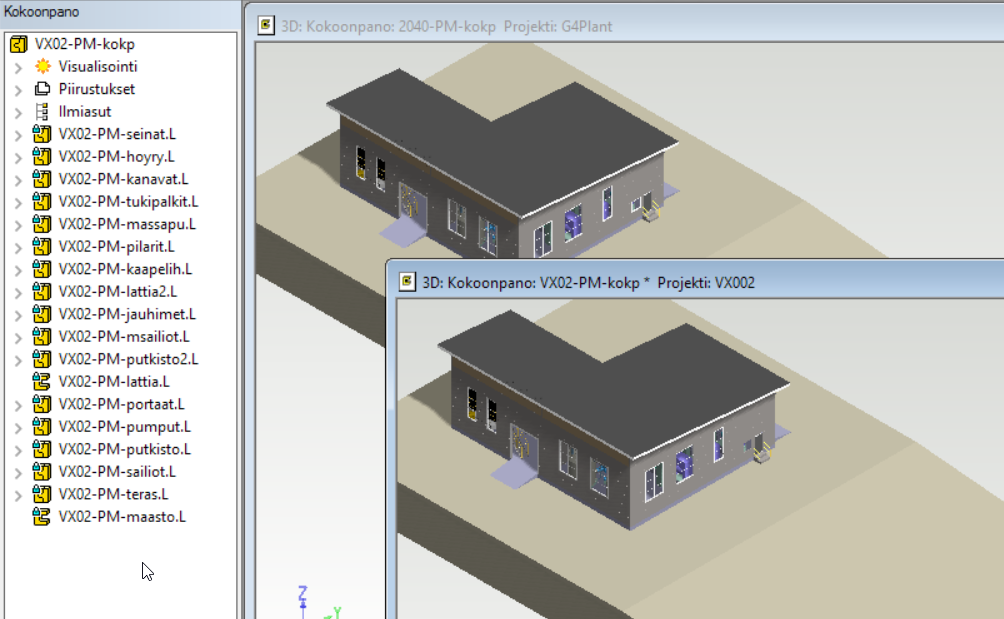Expand the VX02-PM-kanavat.L subassembly
Image resolution: width=1004 pixels, height=619 pixels.
pyautogui.click(x=18, y=180)
